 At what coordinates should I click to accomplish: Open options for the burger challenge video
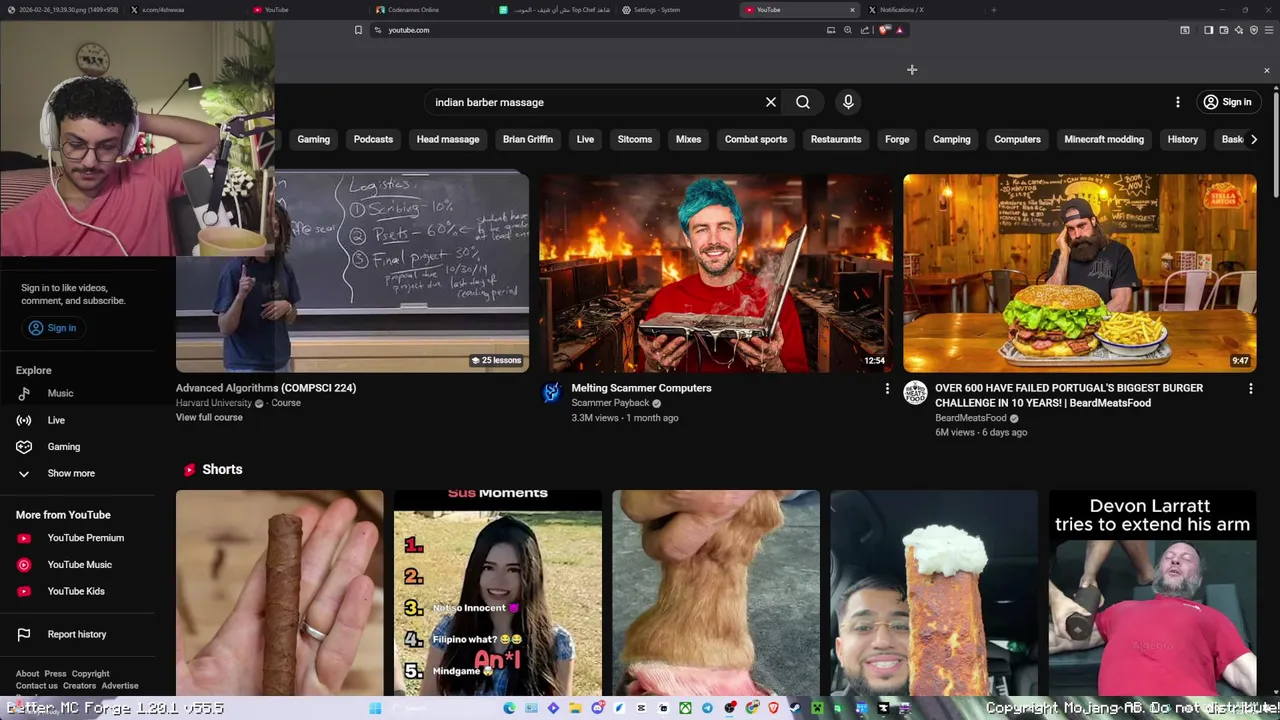[1250, 388]
